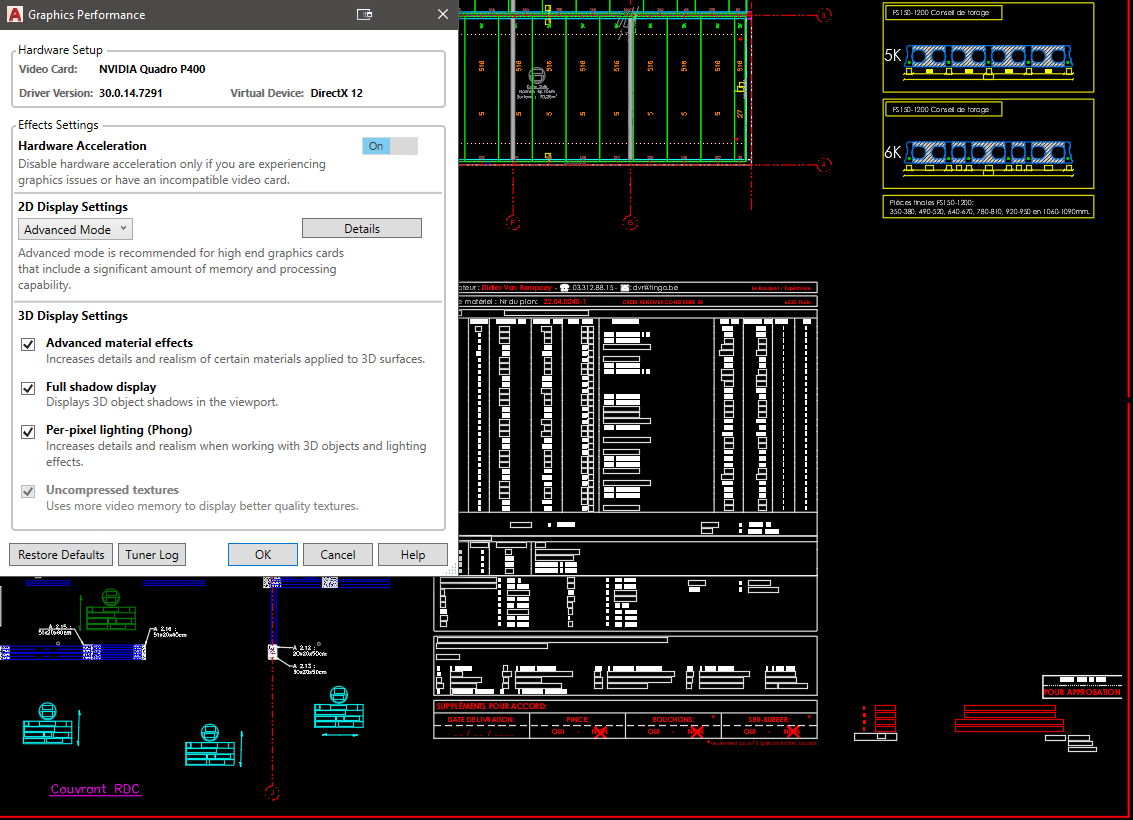Close the Graphics Performance dialog
Screen dimensions: 1133x820
[x=443, y=14]
